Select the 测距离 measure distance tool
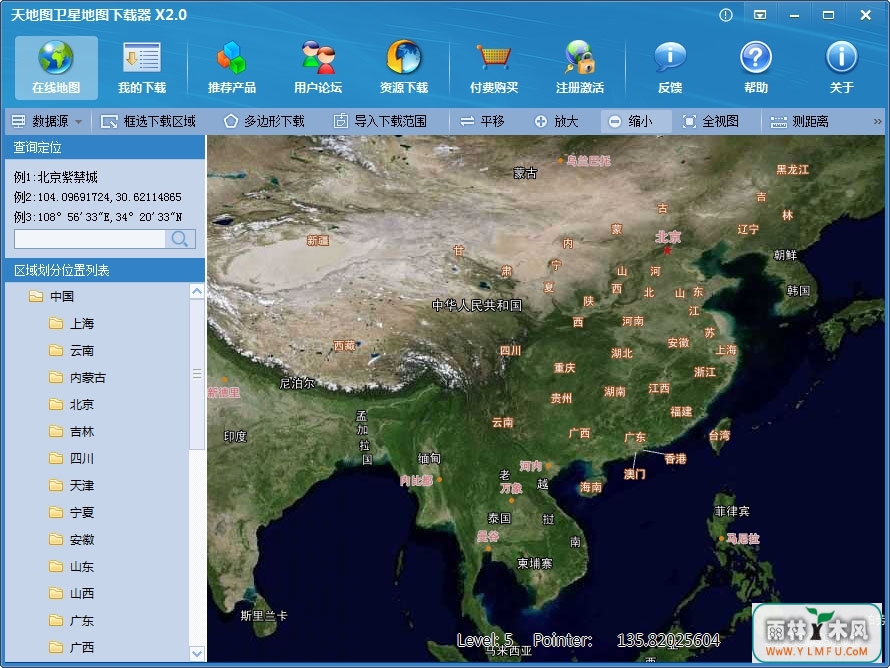 tap(799, 121)
